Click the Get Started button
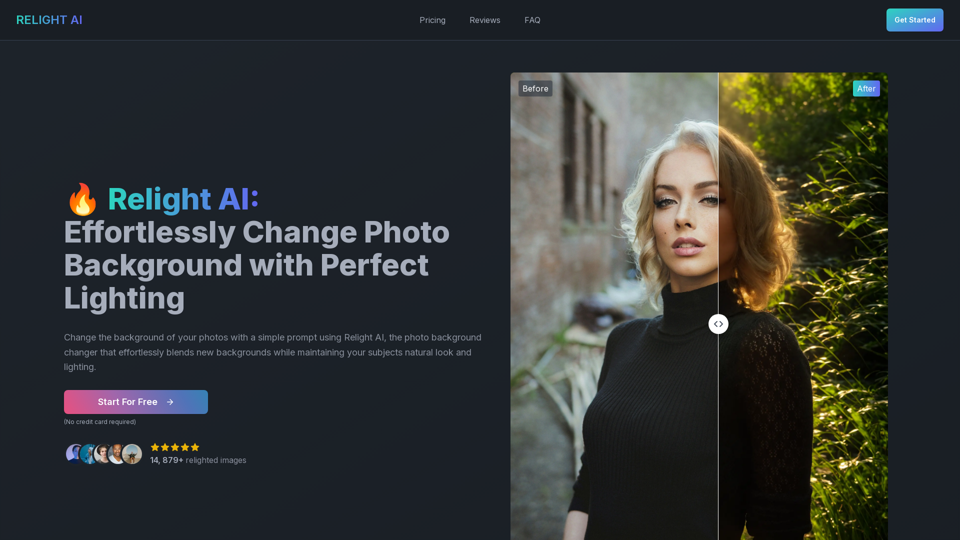Image resolution: width=960 pixels, height=540 pixels. [914, 20]
